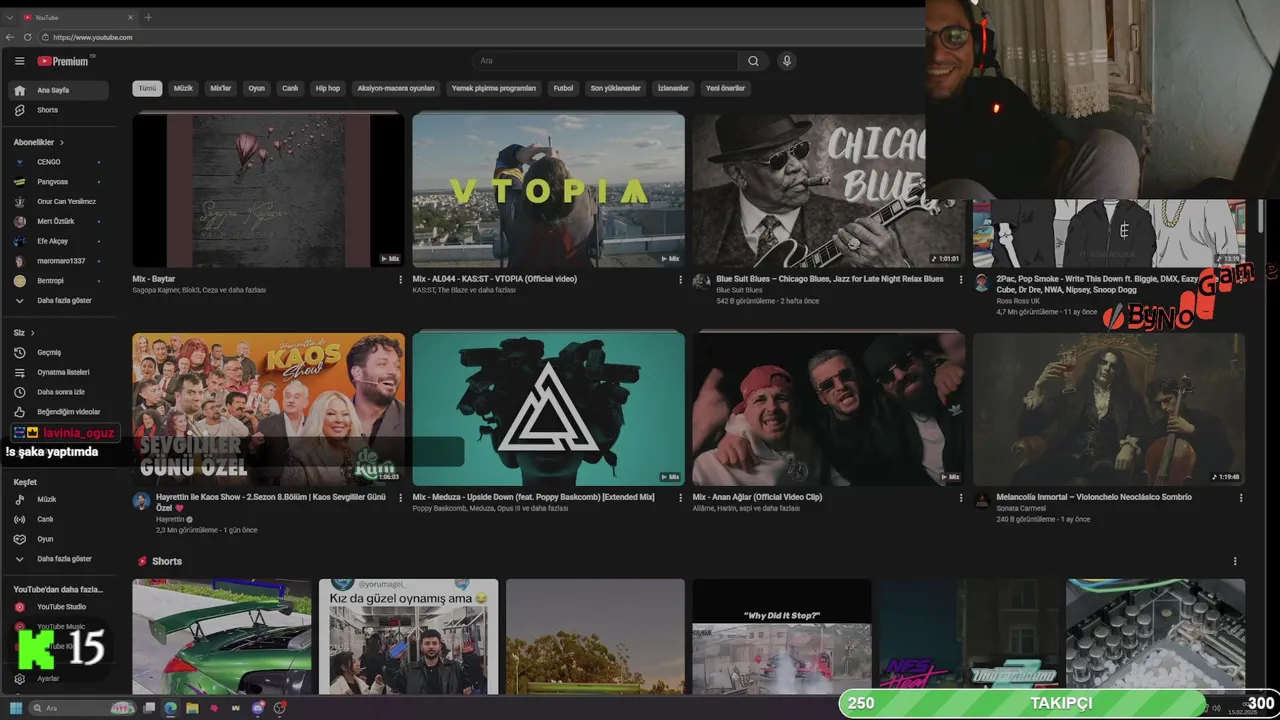Open options for Hayrettin Kaos Show video
This screenshot has width=1280, height=720.
[x=400, y=498]
